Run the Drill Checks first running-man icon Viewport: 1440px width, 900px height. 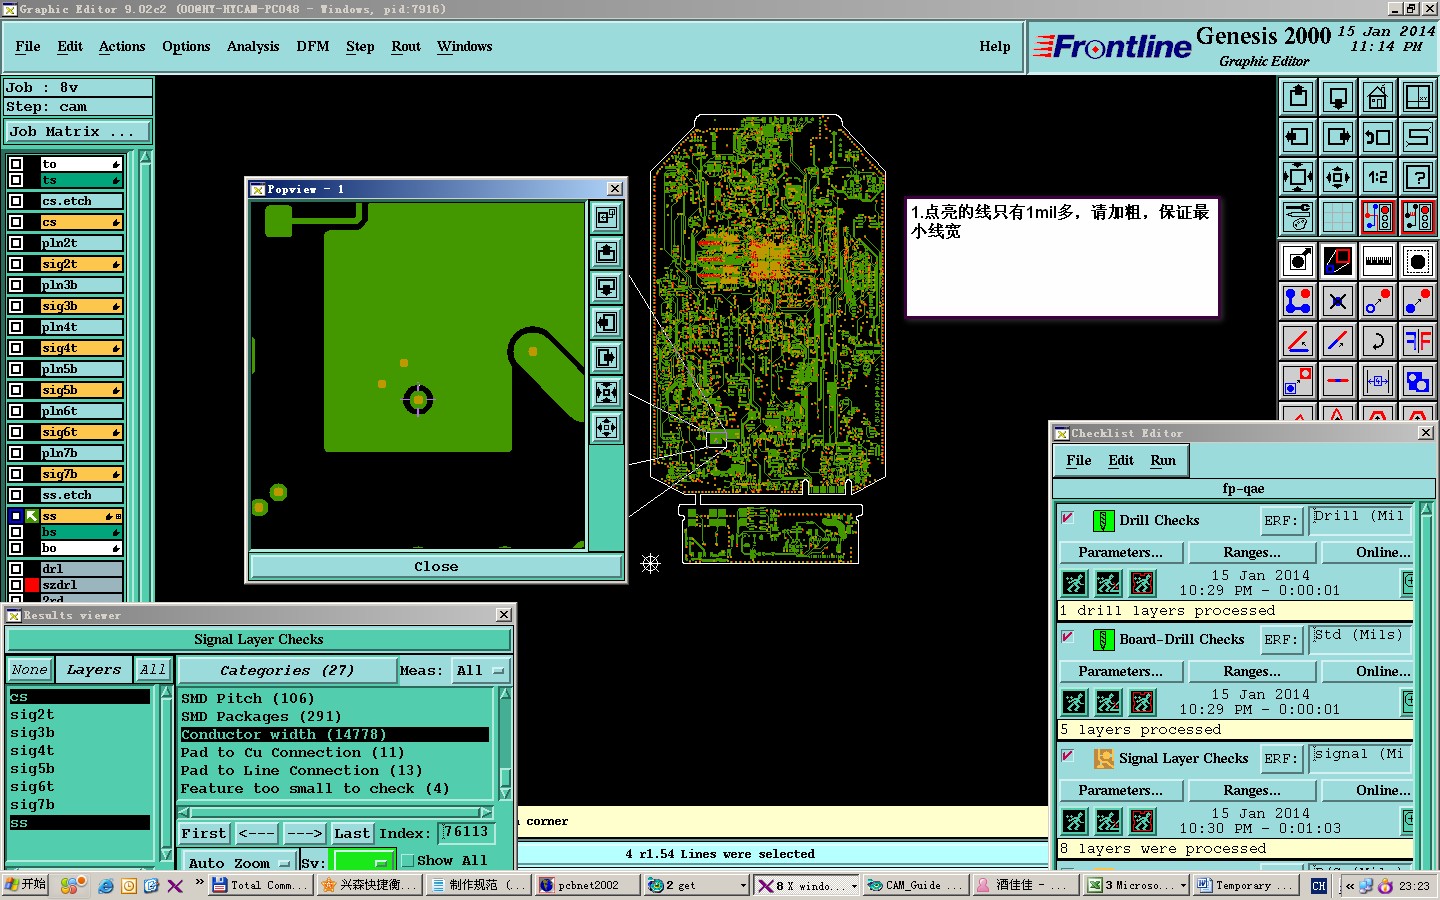coord(1075,583)
